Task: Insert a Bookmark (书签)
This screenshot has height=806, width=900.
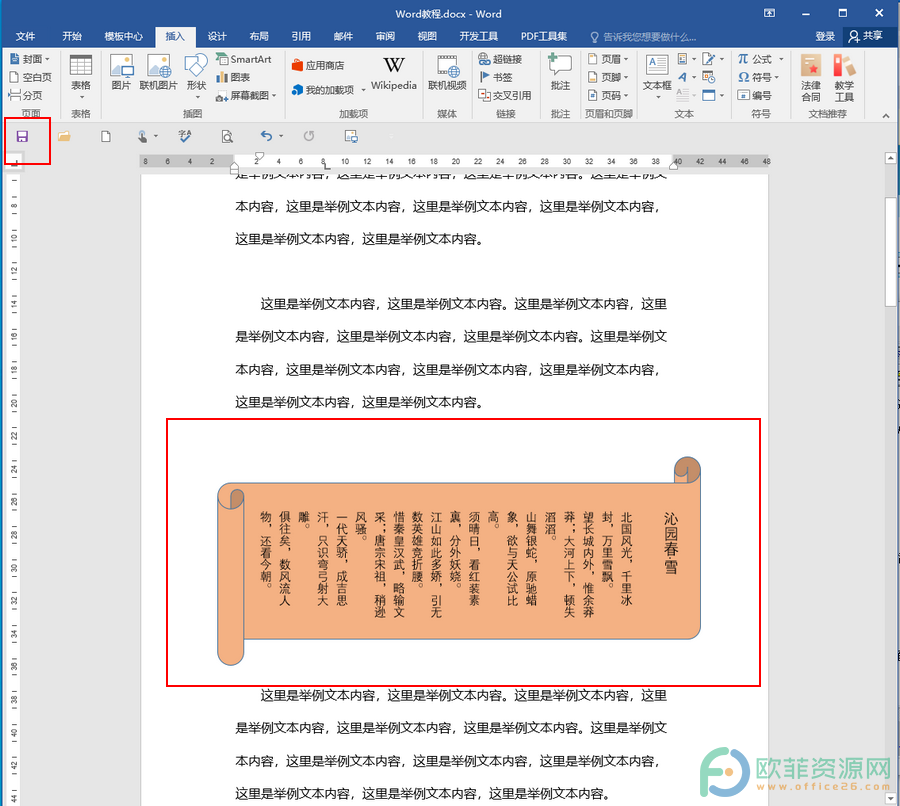Action: click(x=495, y=77)
